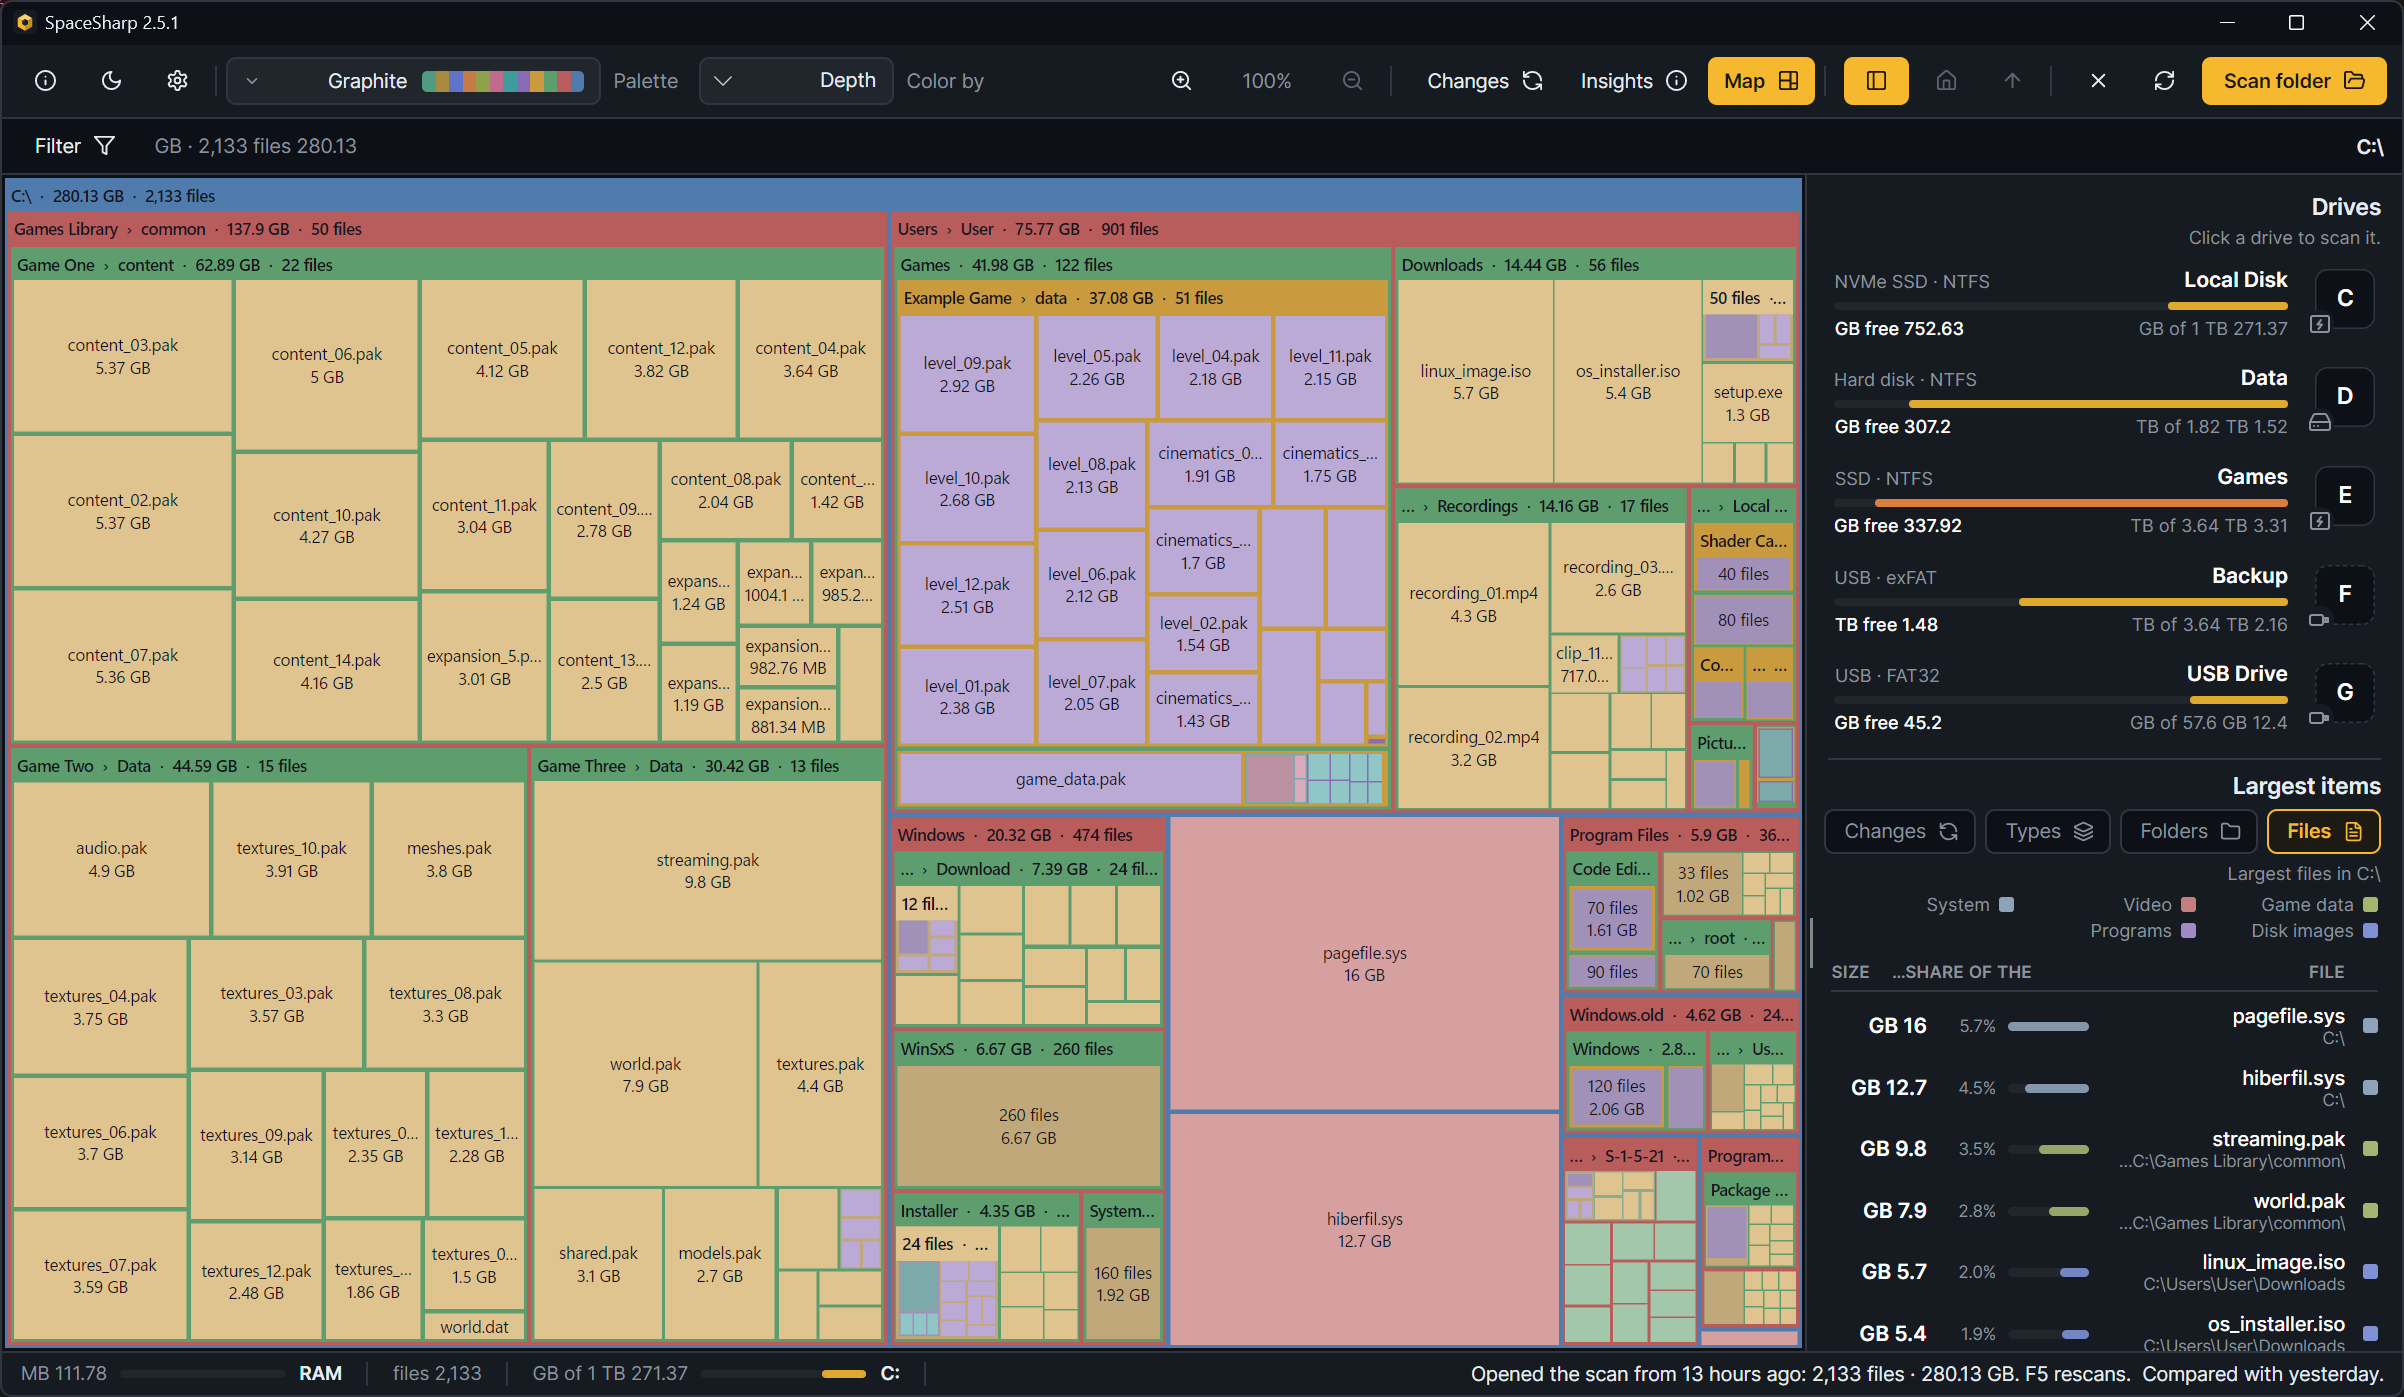Switch to the Files tab

pos(2323,831)
